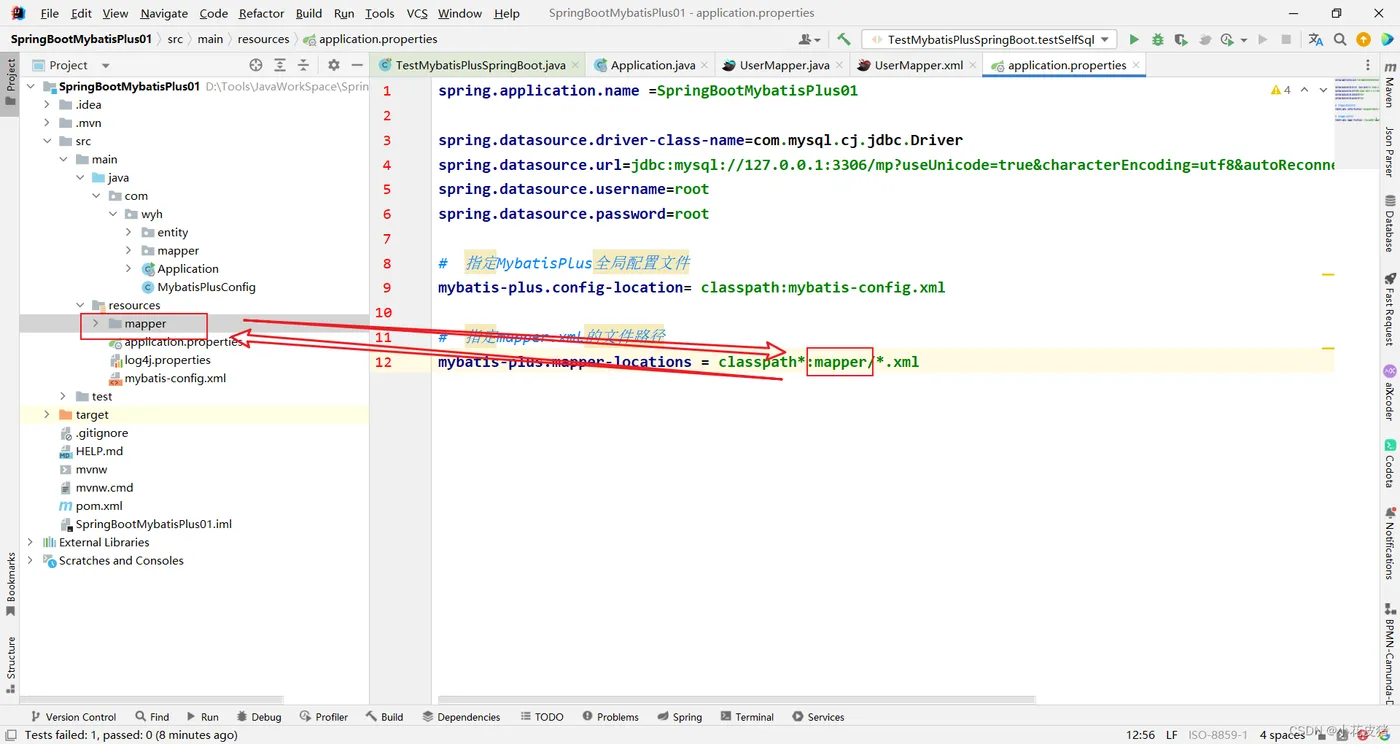Open profiler run options dropdown arrow
The height and width of the screenshot is (744, 1400).
(x=1244, y=41)
